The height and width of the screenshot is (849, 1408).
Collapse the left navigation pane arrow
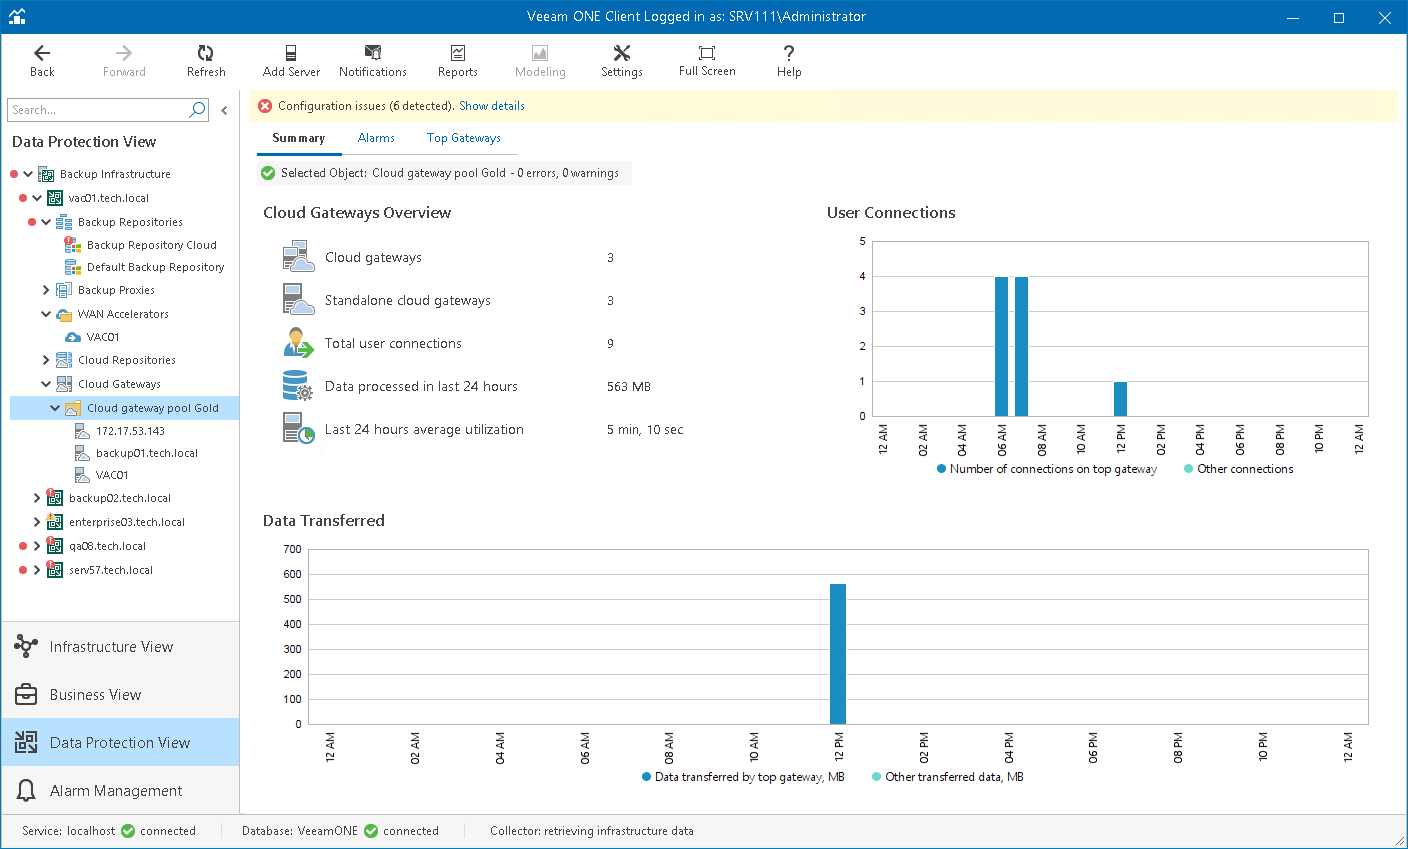click(x=224, y=111)
